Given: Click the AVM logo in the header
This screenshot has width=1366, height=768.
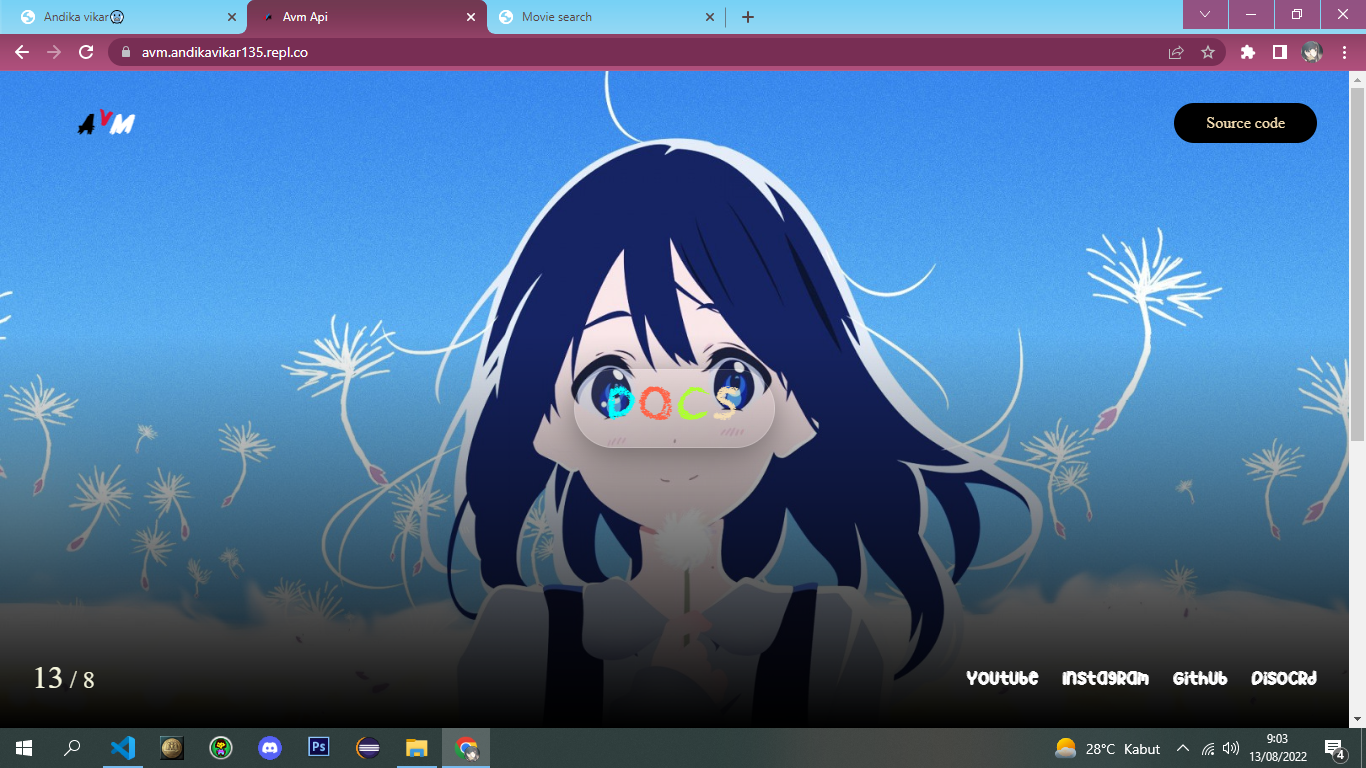Looking at the screenshot, I should click(106, 123).
